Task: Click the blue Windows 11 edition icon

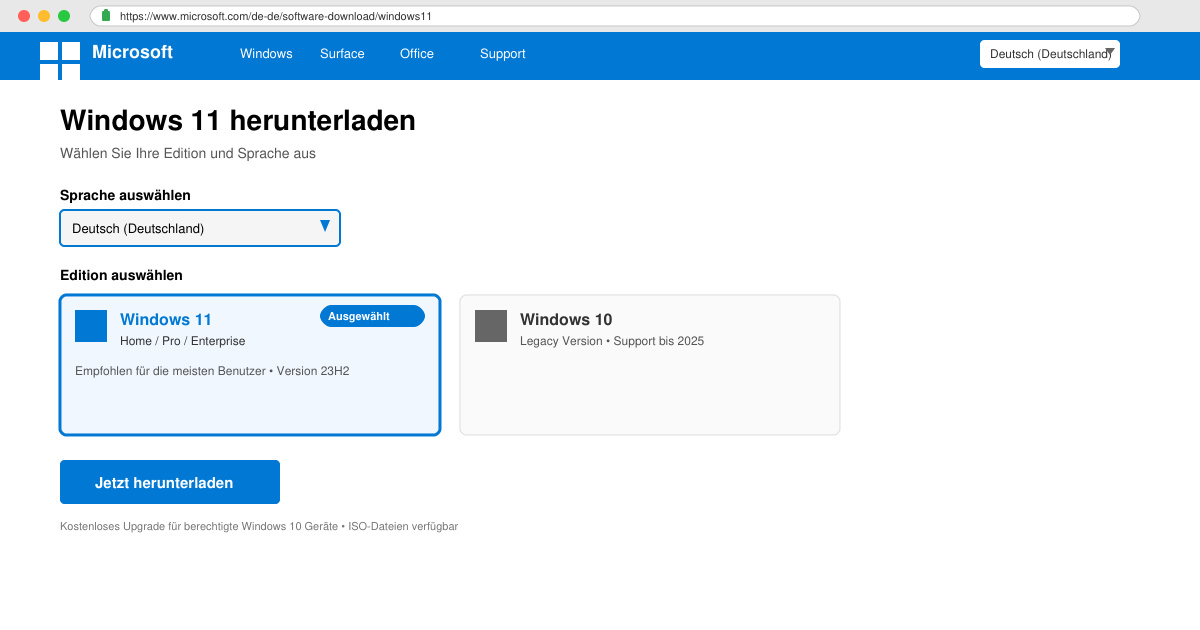Action: pos(91,326)
